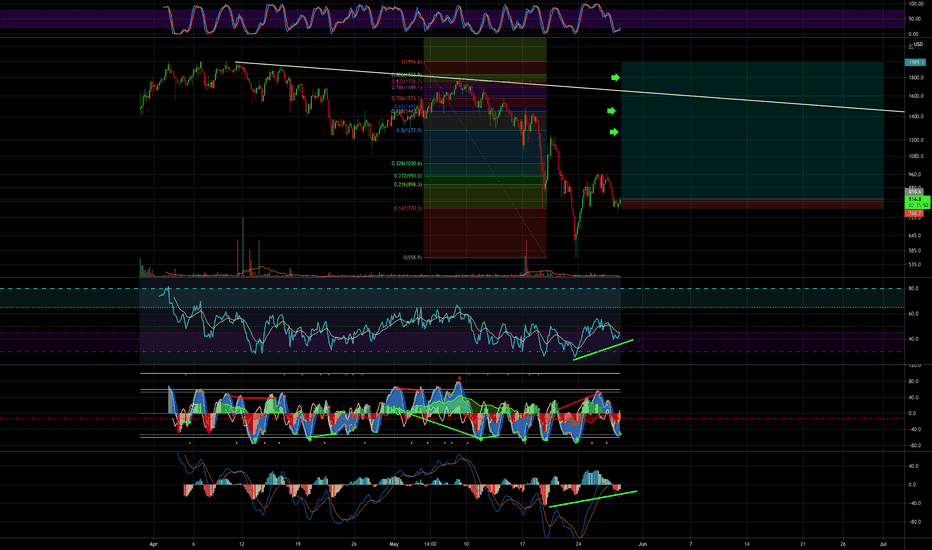Select the Fibonacci level label 0.5(1277.9)
Viewport: 932px width, 550px height.
(409, 130)
